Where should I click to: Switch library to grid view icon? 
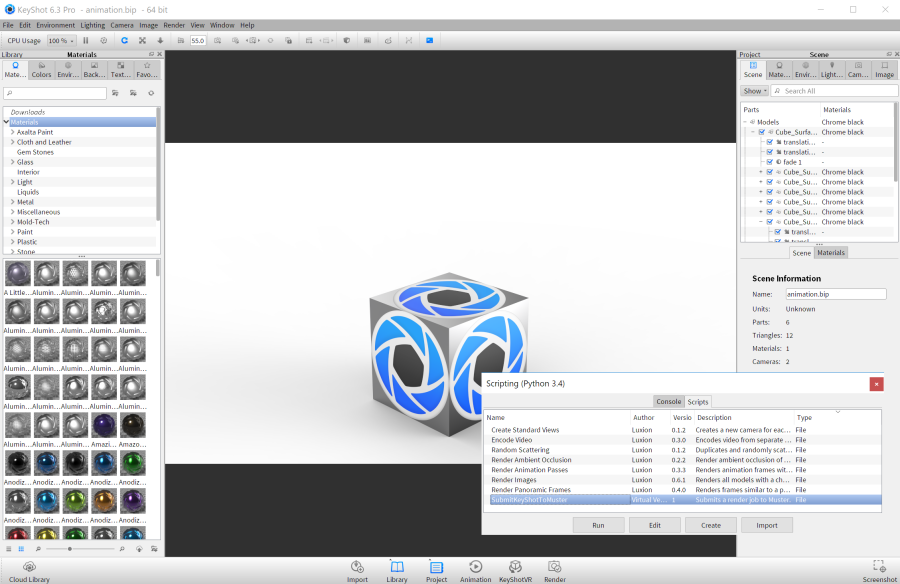21,549
